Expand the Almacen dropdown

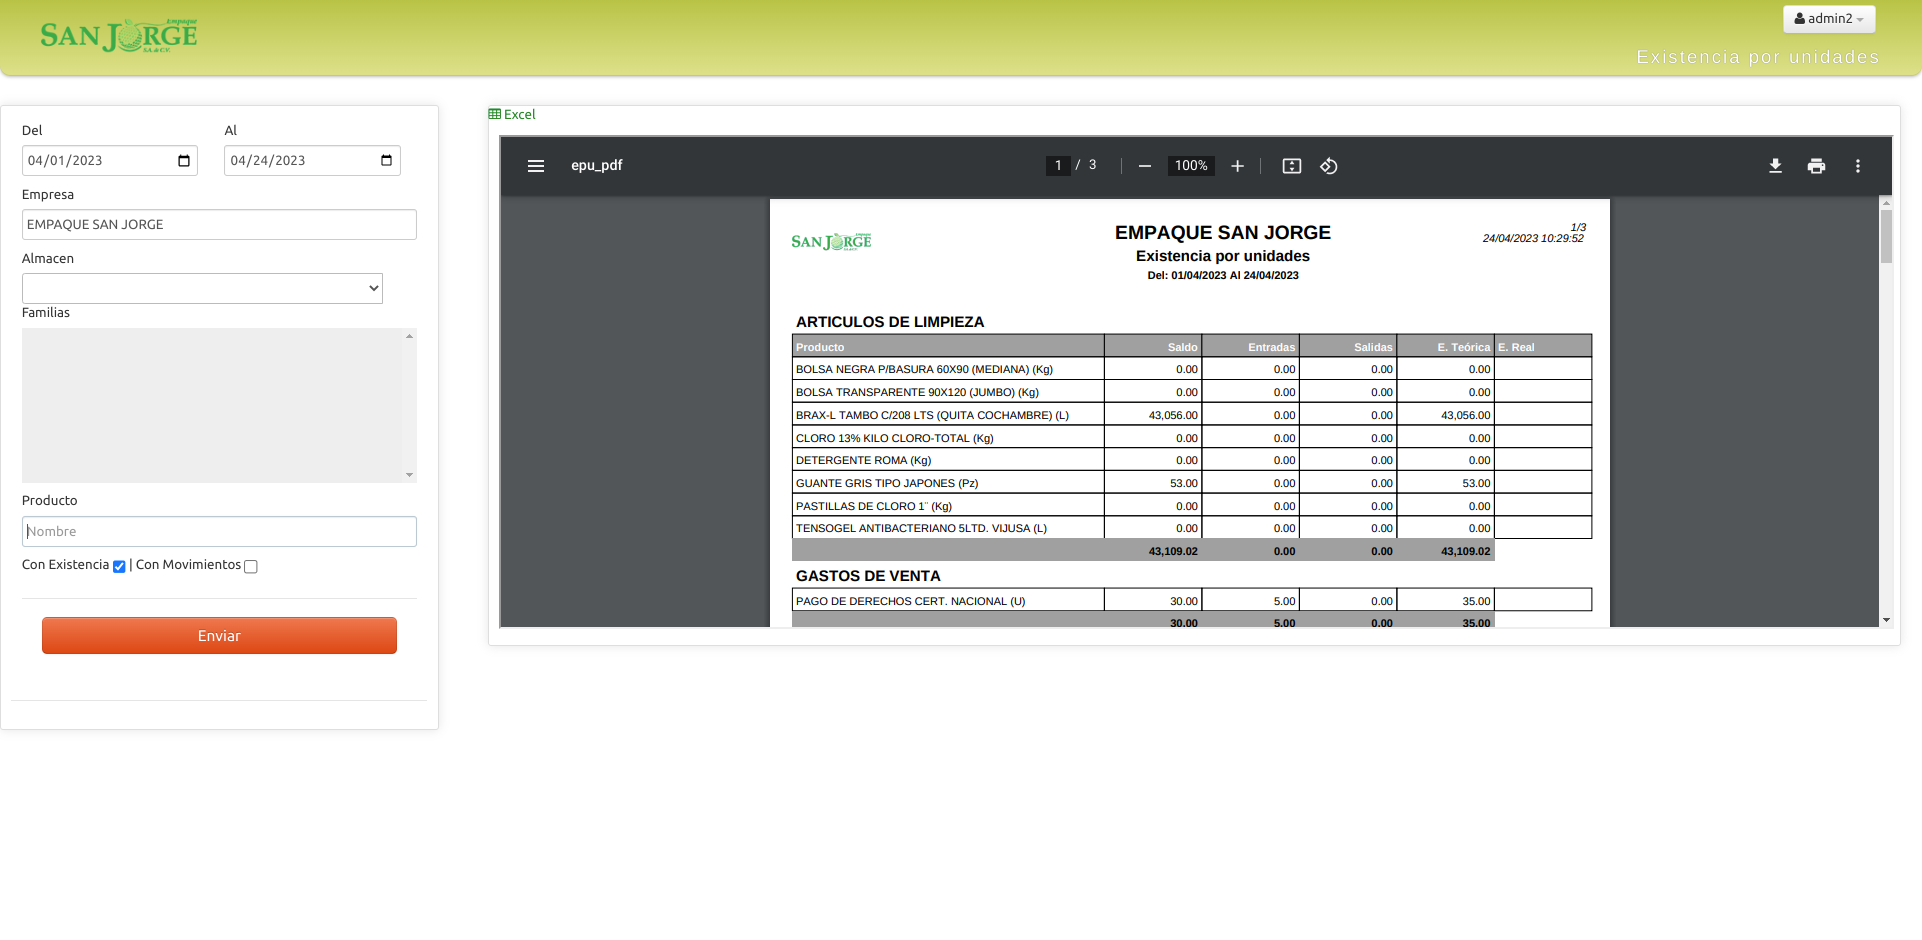click(x=202, y=288)
